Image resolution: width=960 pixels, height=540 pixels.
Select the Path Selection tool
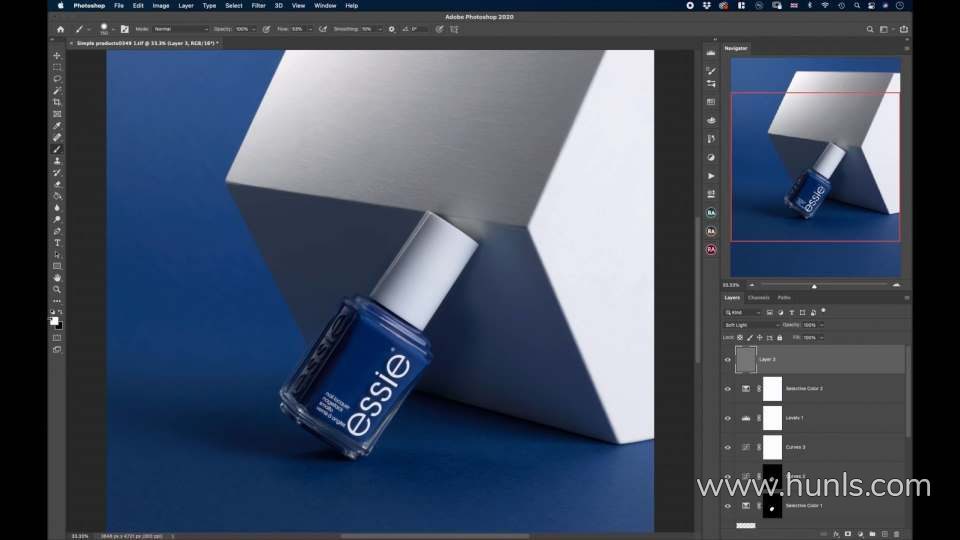pos(57,254)
